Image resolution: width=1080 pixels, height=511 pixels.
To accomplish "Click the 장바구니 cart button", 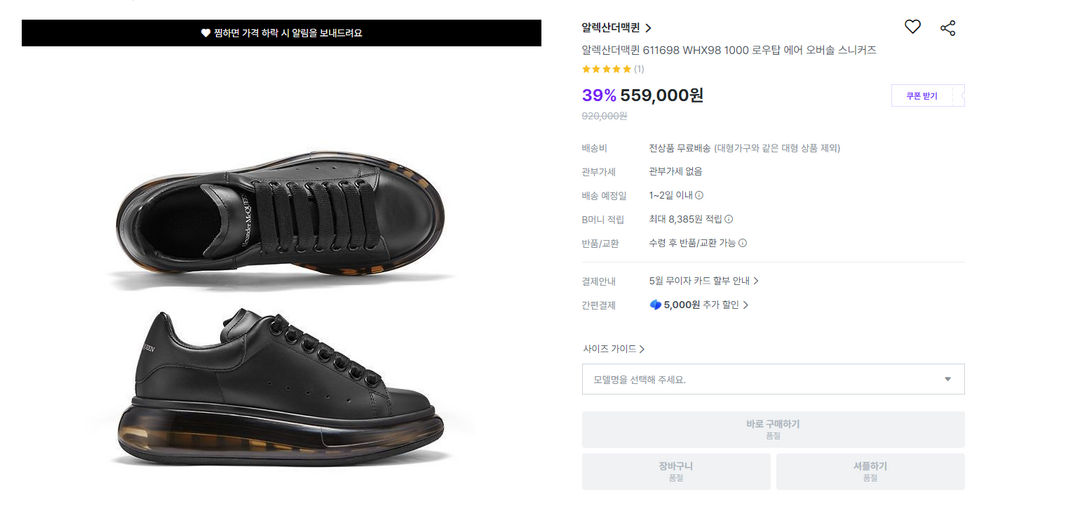I will coord(676,471).
